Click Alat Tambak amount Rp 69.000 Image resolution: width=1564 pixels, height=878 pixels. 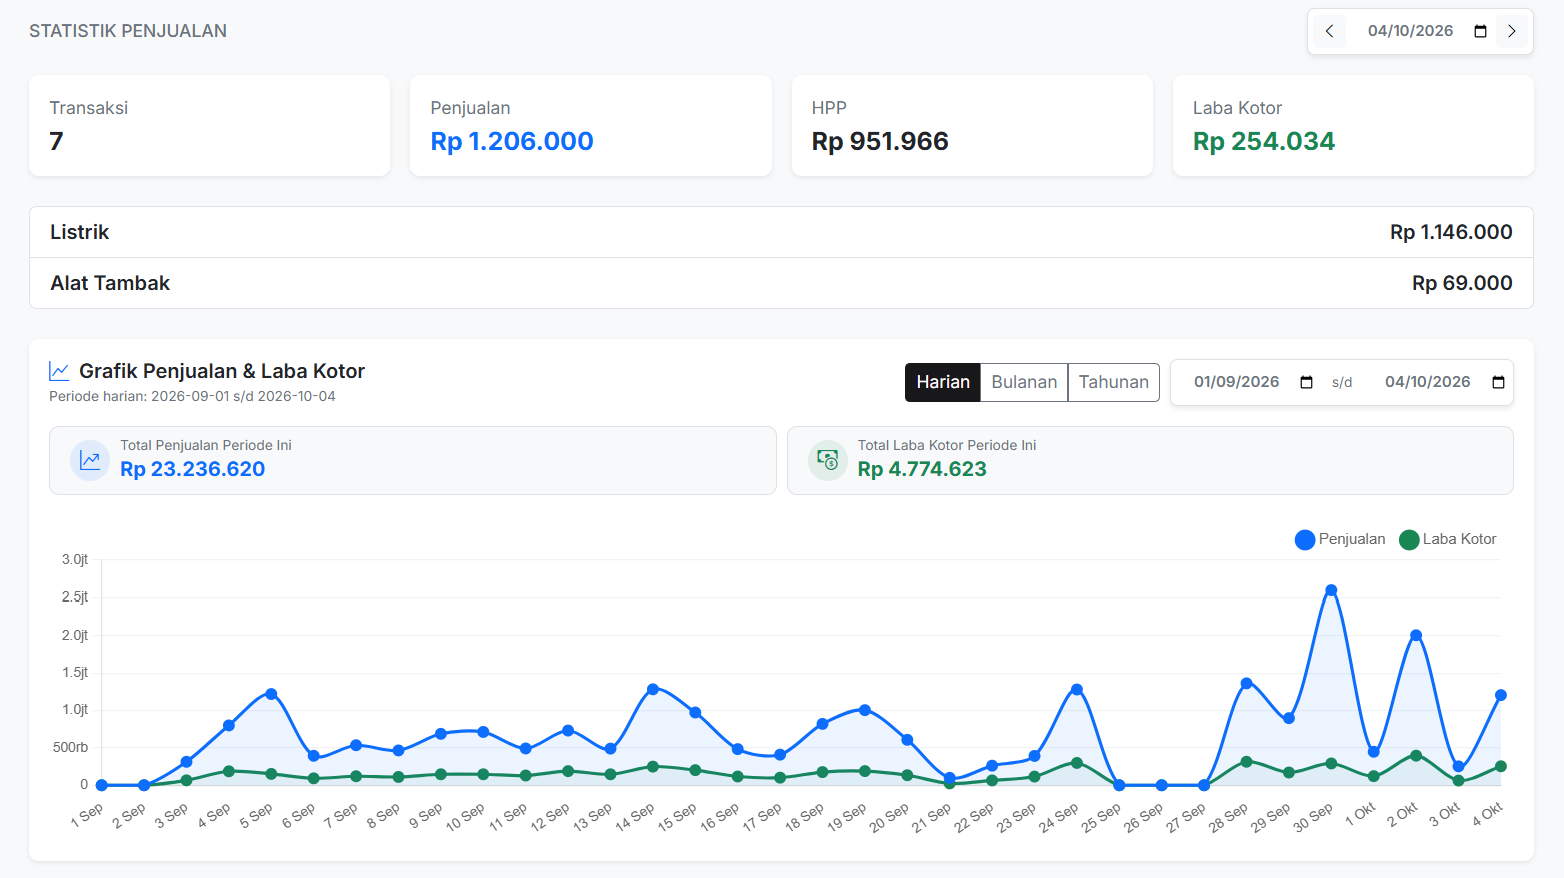[x=1462, y=283]
